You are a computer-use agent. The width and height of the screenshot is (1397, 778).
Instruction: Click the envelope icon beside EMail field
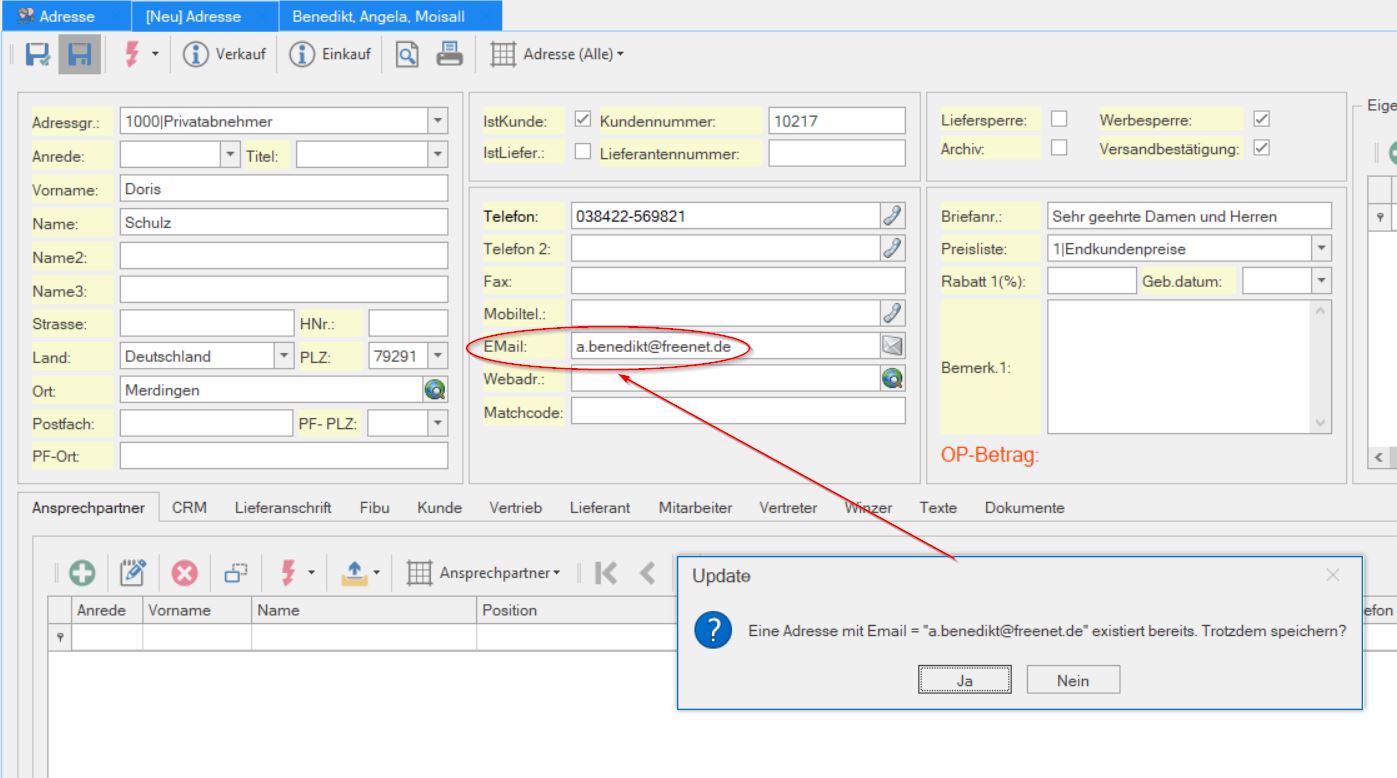point(892,347)
